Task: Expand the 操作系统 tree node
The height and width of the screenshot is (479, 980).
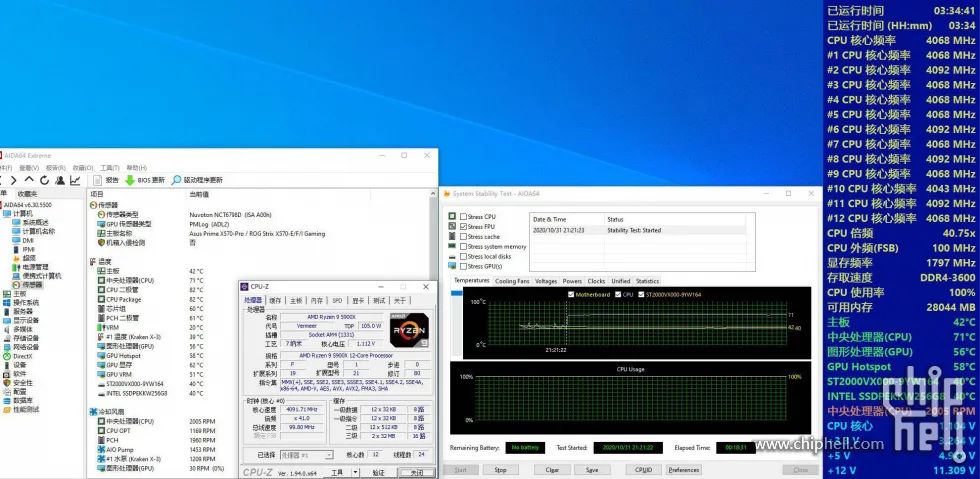Action: pos(21,303)
